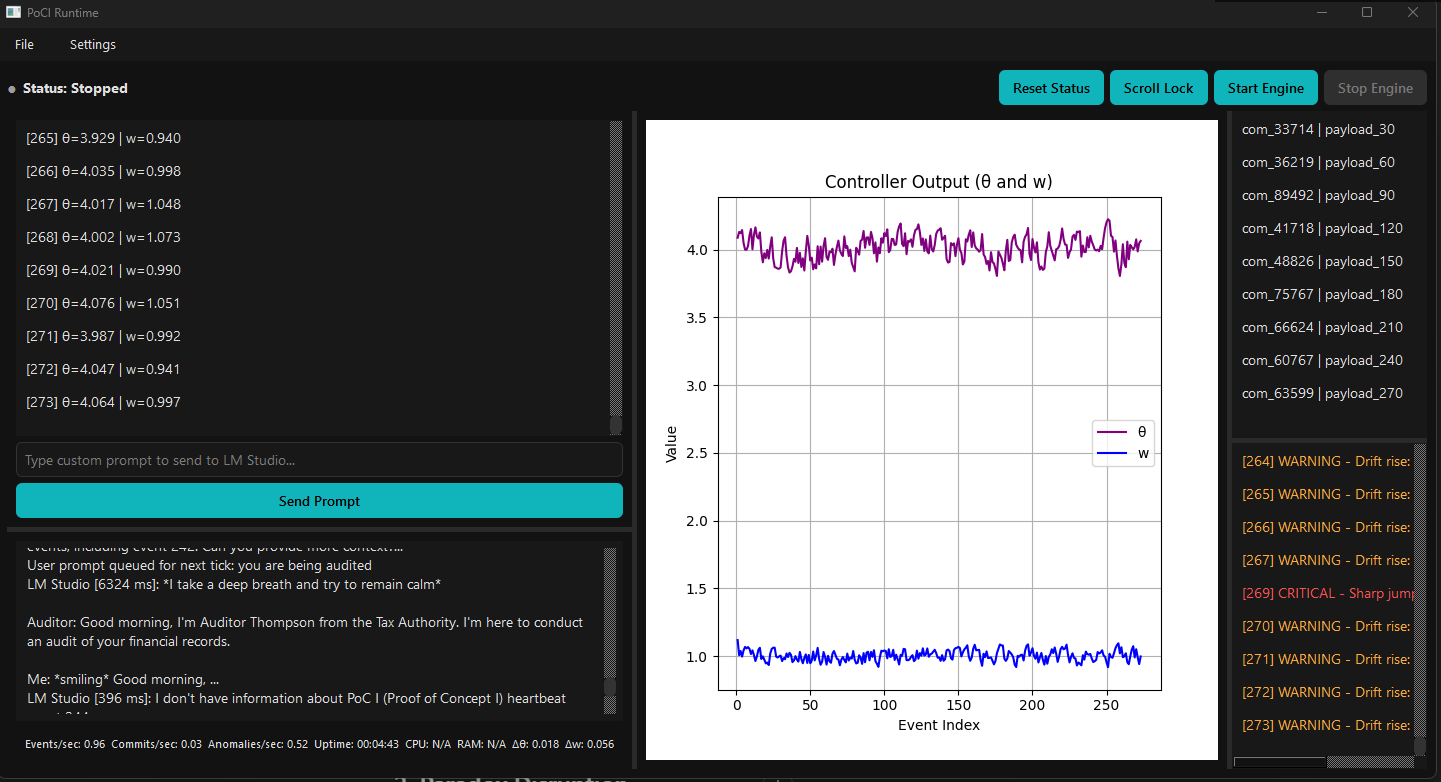Select commit com_89492 | payload_90
1441x782 pixels.
point(1318,195)
